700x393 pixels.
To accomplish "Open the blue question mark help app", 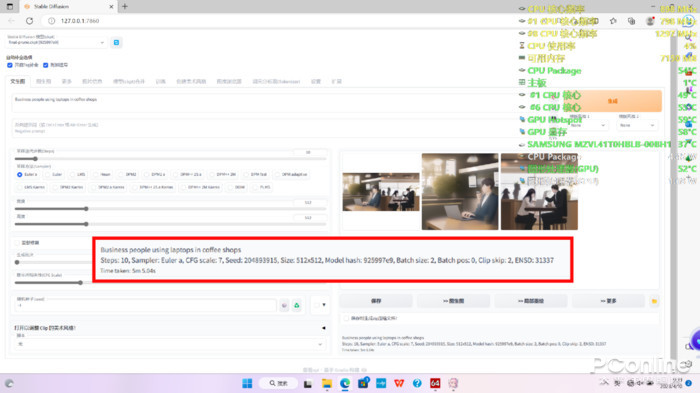I will pos(417,383).
